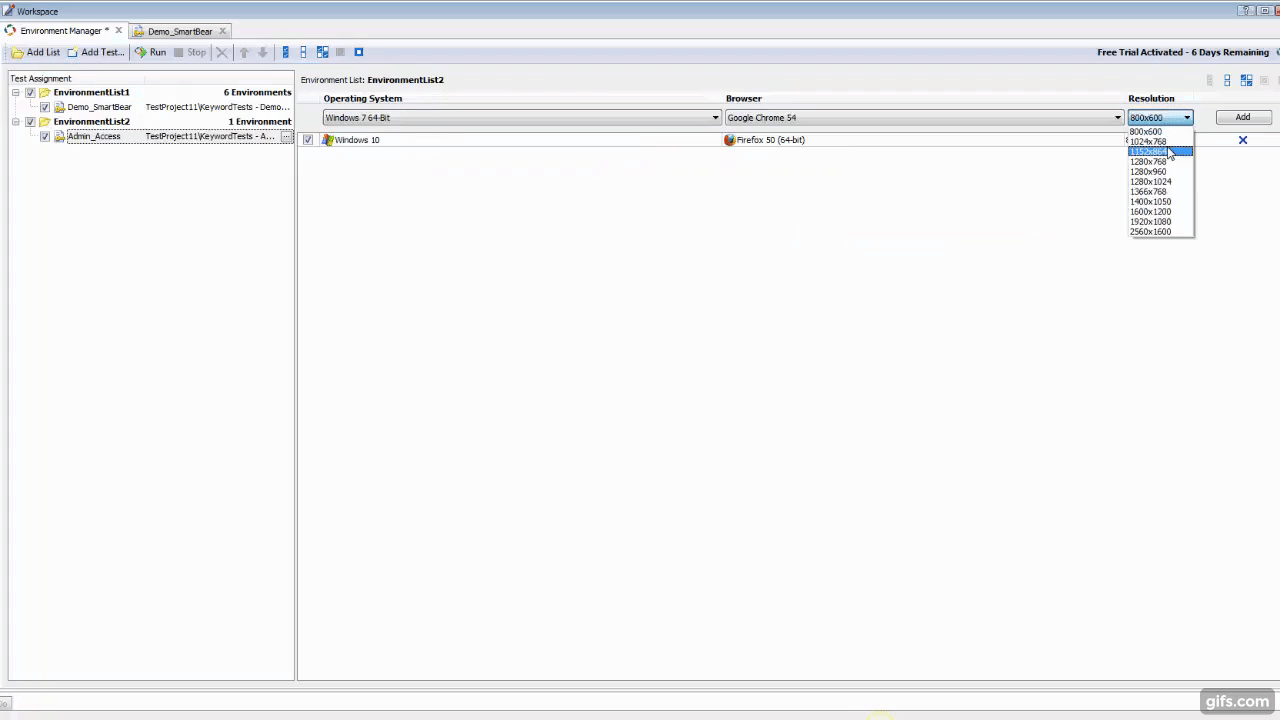The height and width of the screenshot is (720, 1280).
Task: Click the Browser column header
Action: tap(743, 98)
